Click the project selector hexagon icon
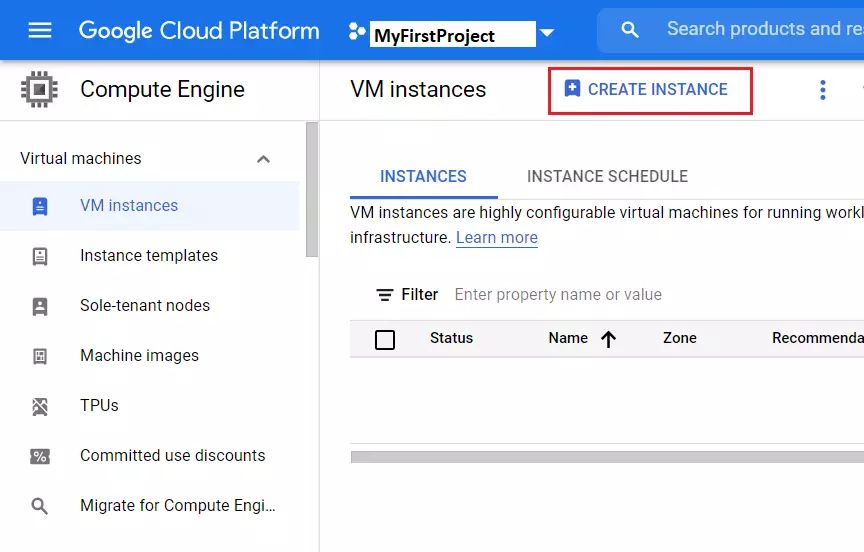Screen dimensions: 864x552 (357, 31)
